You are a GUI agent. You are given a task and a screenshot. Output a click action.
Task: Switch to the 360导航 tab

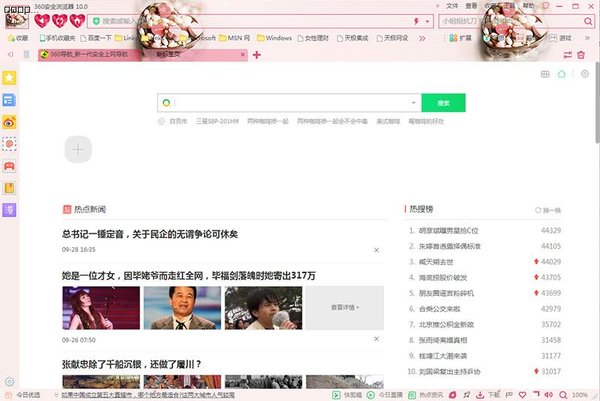pyautogui.click(x=89, y=55)
